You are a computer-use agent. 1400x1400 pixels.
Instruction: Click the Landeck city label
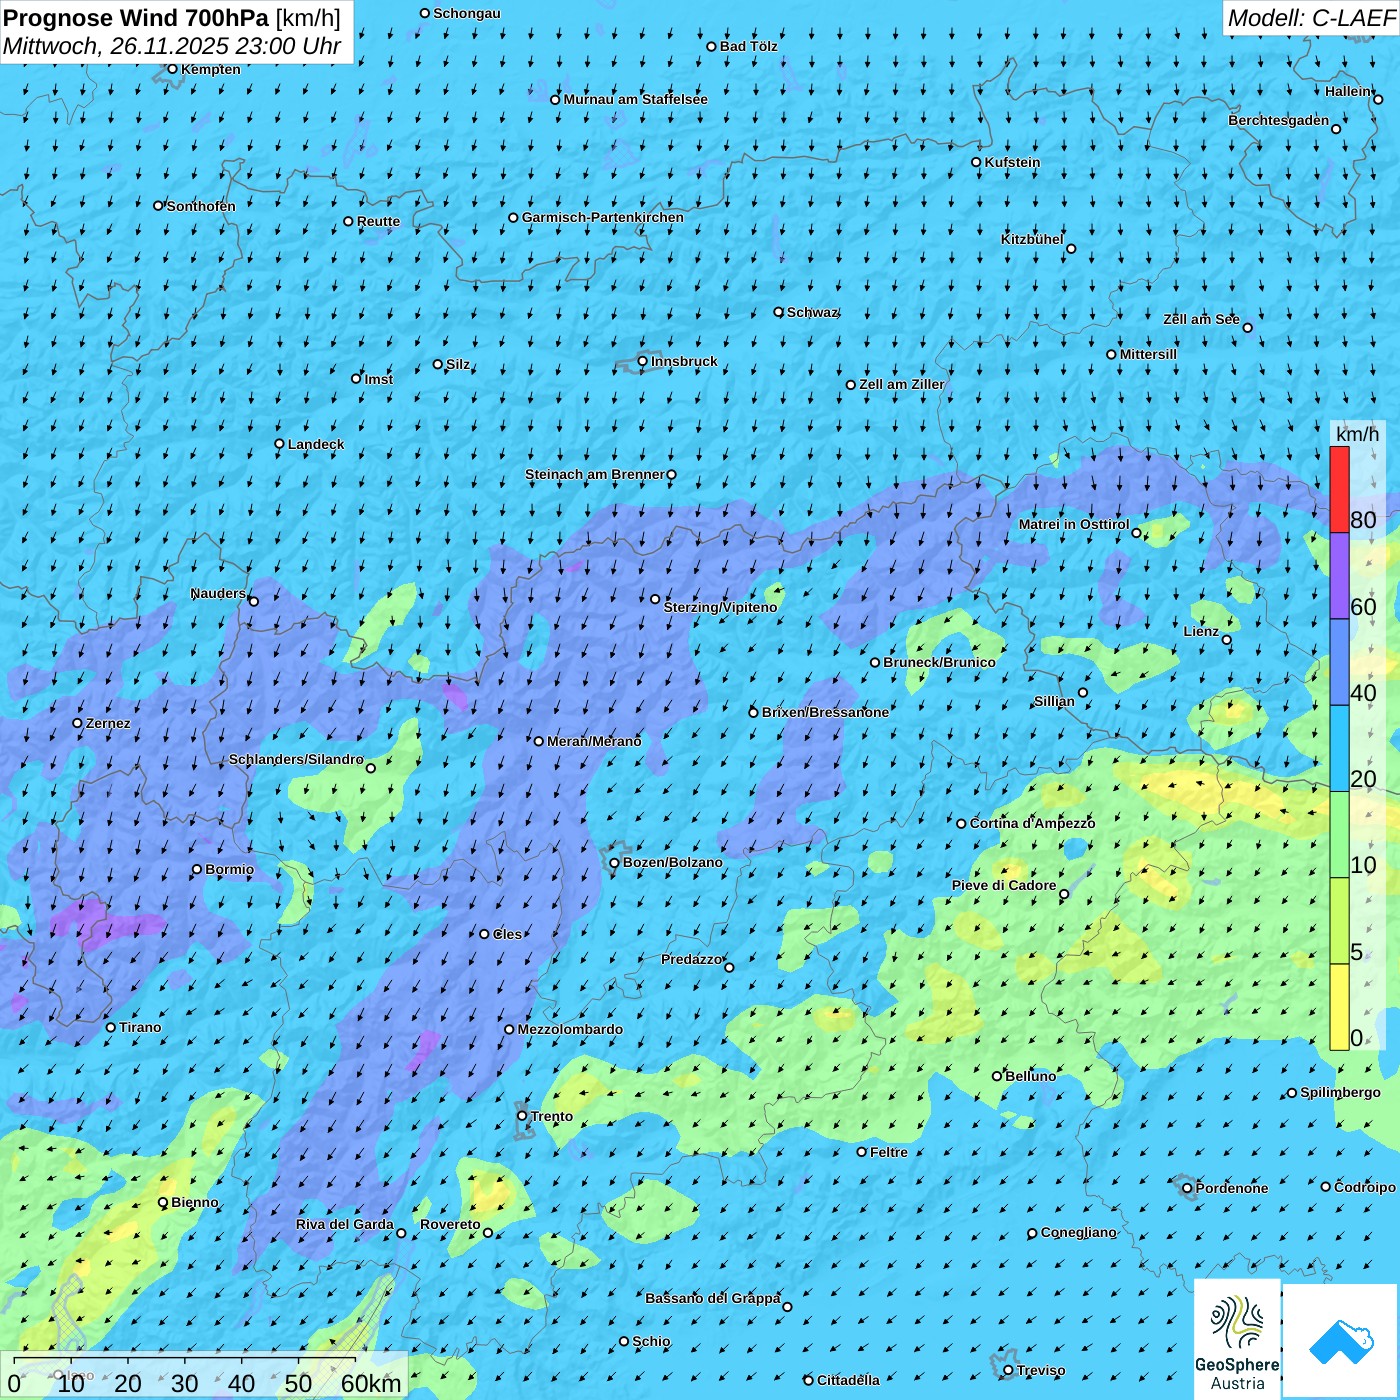coord(316,444)
